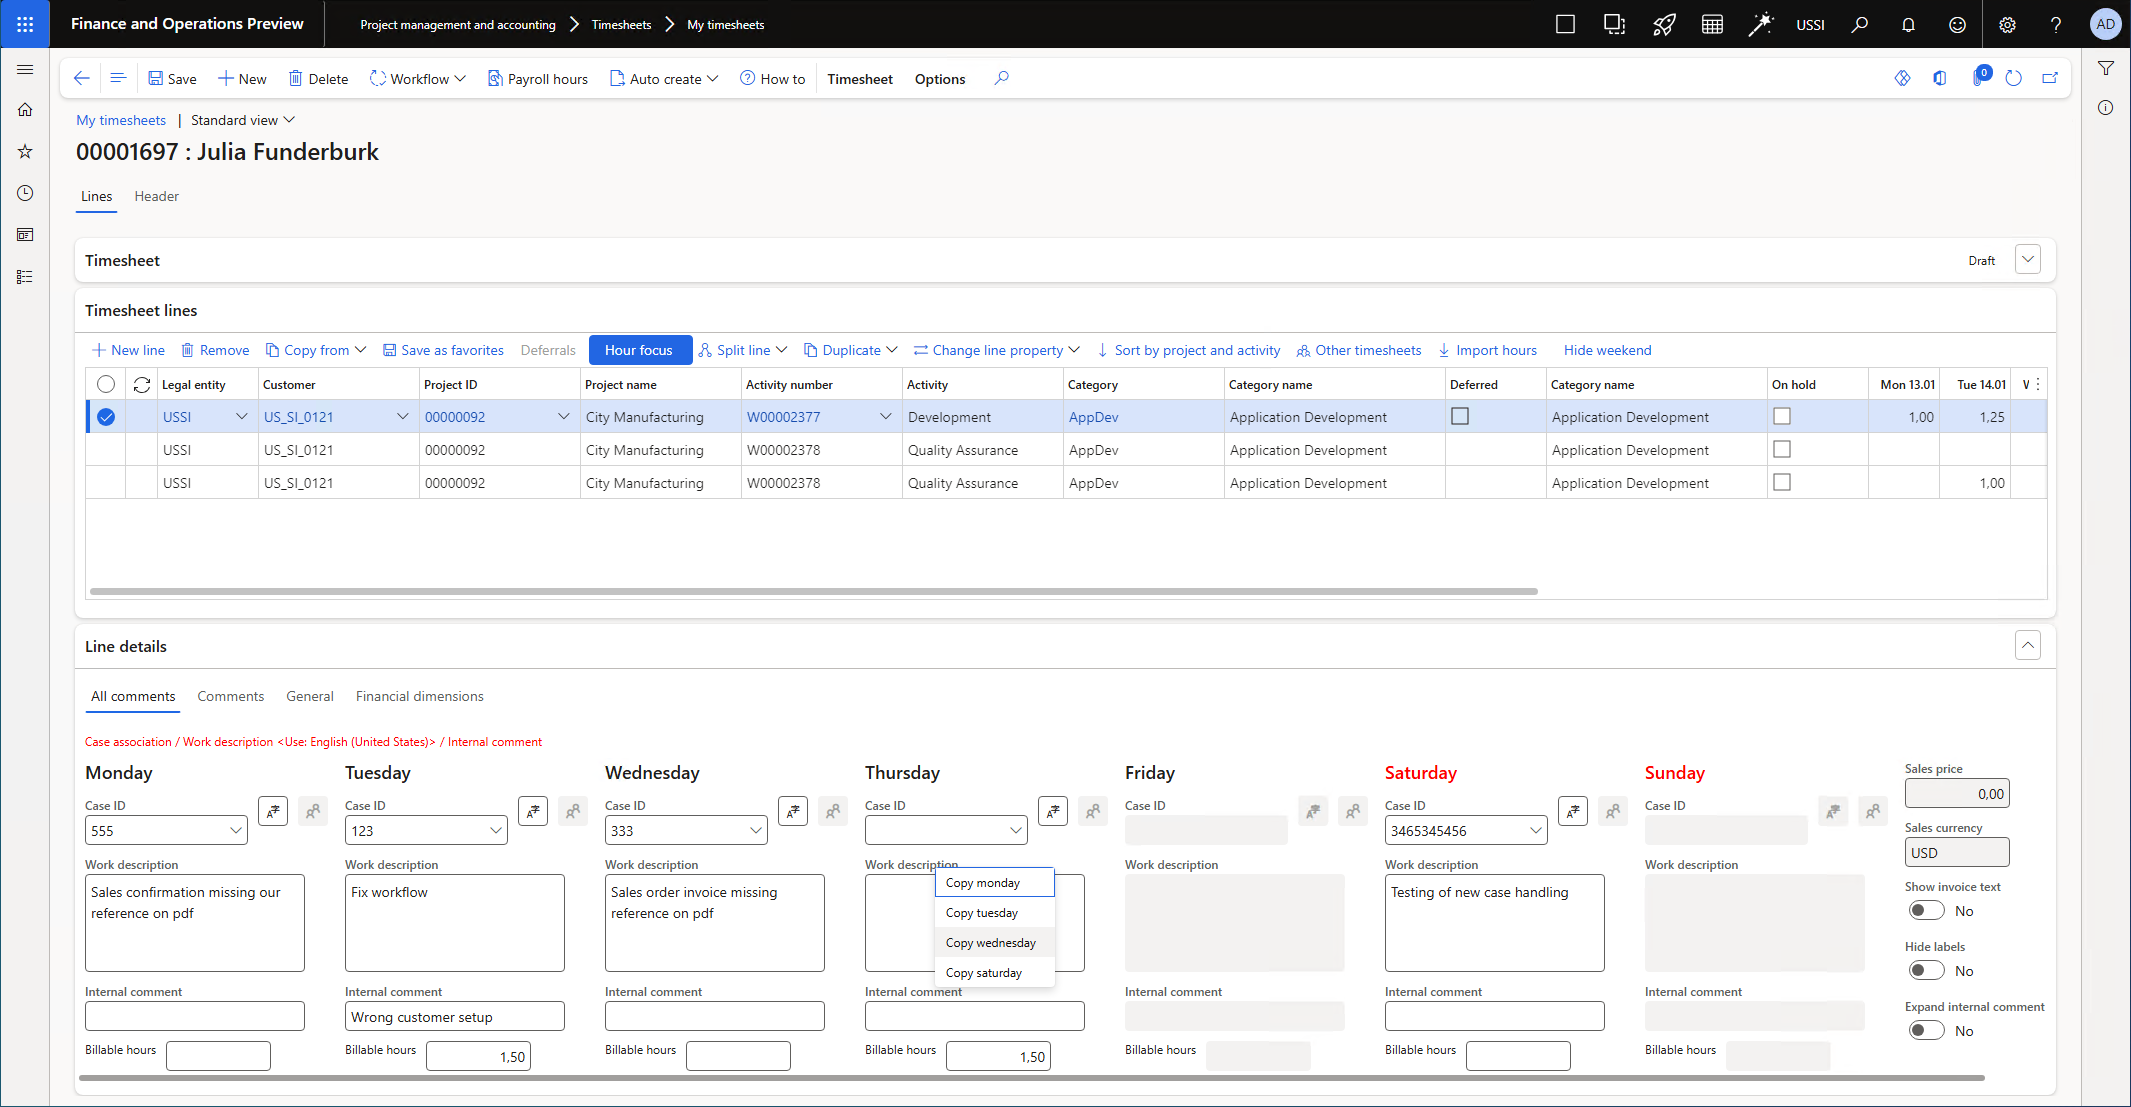
Task: Open the settings gear icon
Action: coord(2007,25)
